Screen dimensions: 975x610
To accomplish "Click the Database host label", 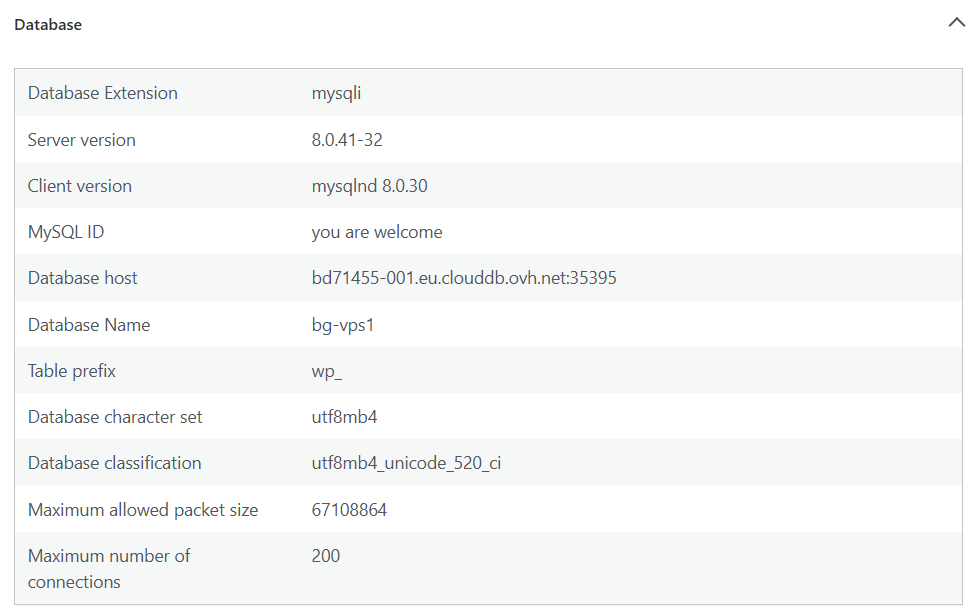I will [x=83, y=278].
